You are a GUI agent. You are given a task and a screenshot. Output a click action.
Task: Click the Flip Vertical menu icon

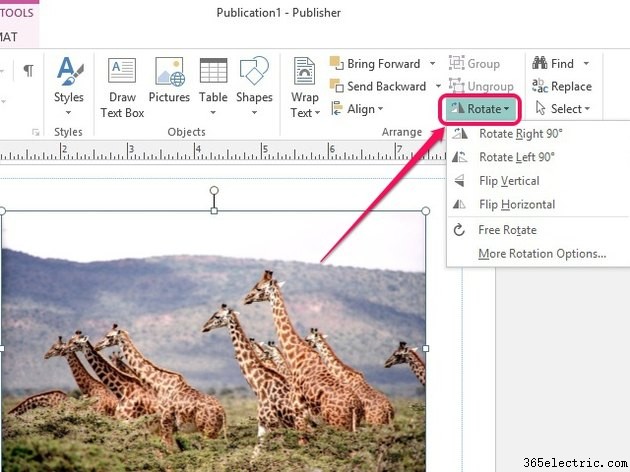(x=460, y=181)
